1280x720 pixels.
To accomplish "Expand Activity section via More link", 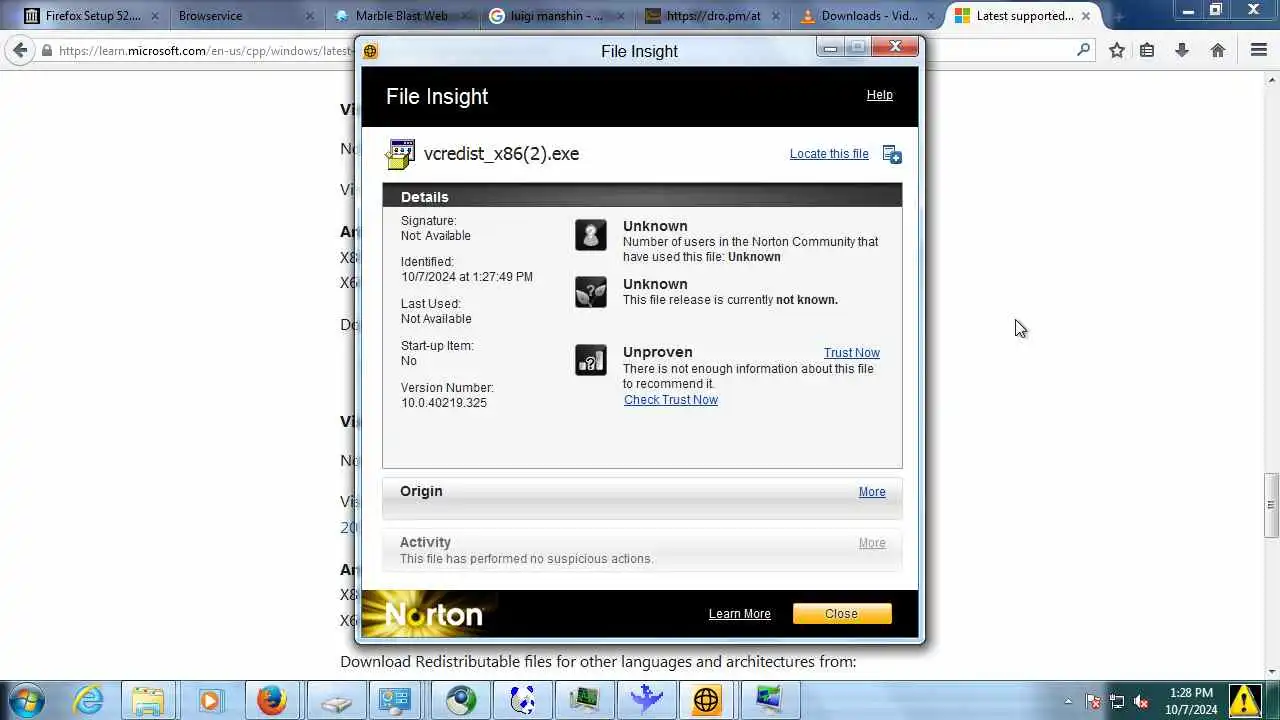I will 872,543.
